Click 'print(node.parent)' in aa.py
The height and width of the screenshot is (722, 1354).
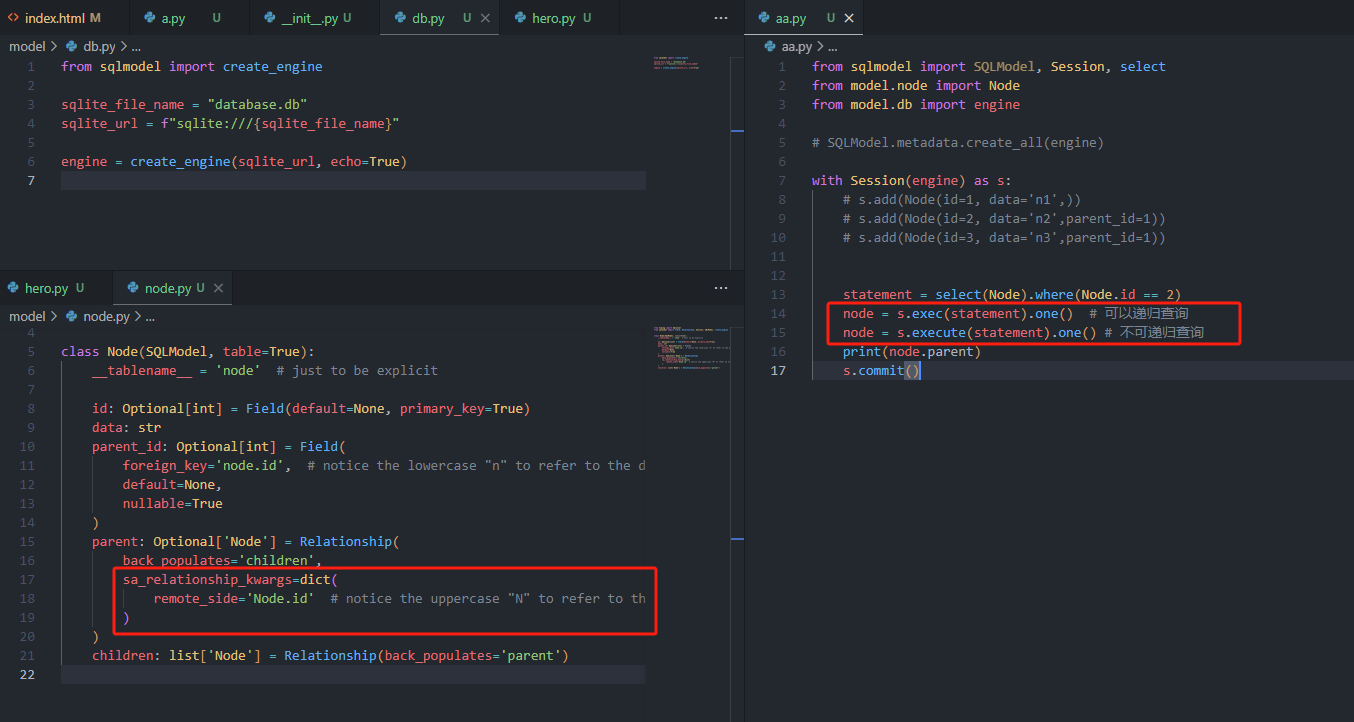point(912,351)
